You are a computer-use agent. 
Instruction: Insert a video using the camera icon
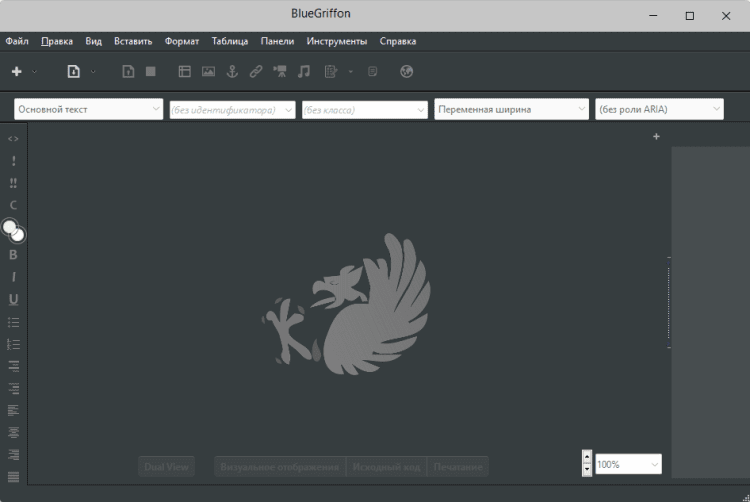point(280,72)
